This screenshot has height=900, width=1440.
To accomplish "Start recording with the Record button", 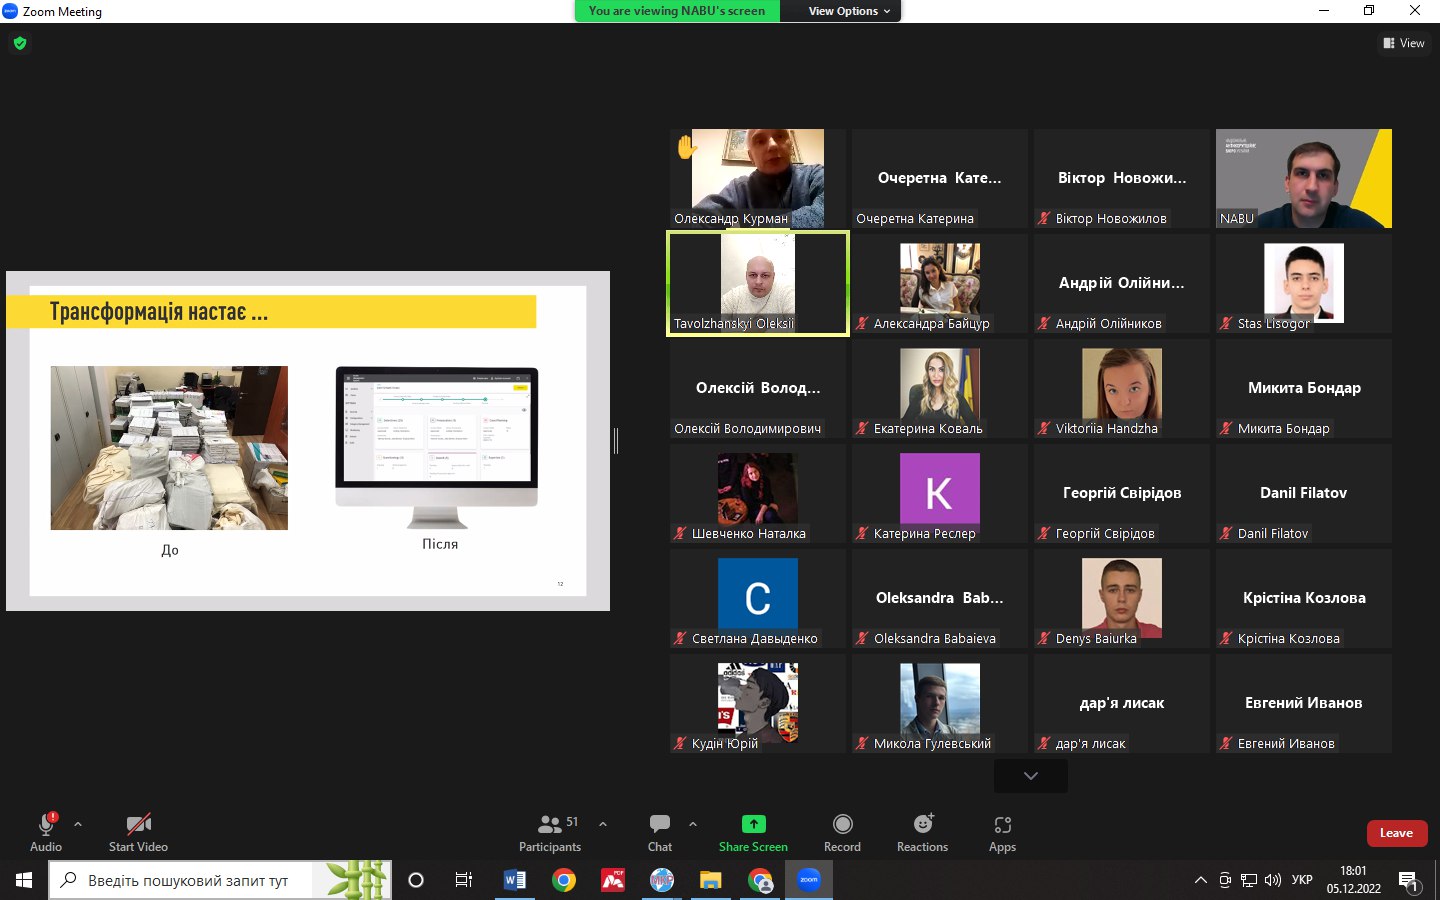I will coord(842,832).
